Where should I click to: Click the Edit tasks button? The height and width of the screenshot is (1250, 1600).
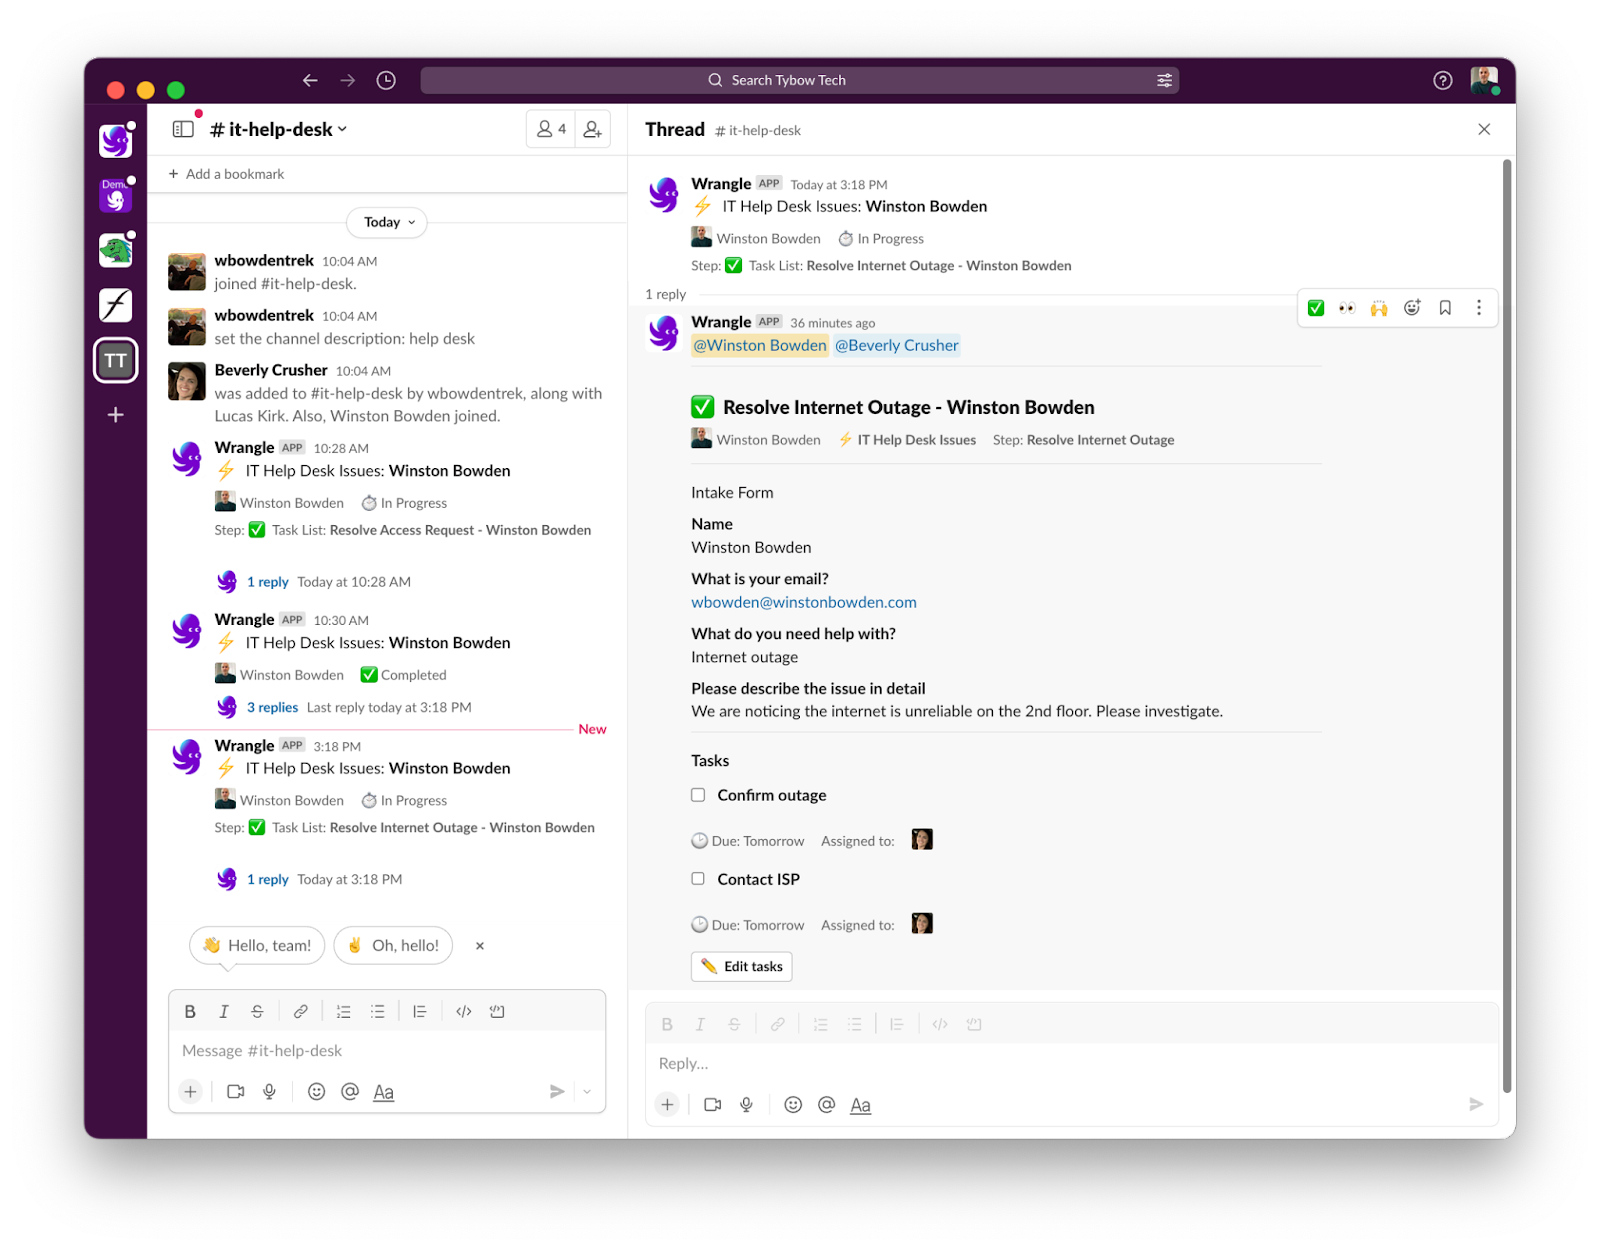click(742, 967)
